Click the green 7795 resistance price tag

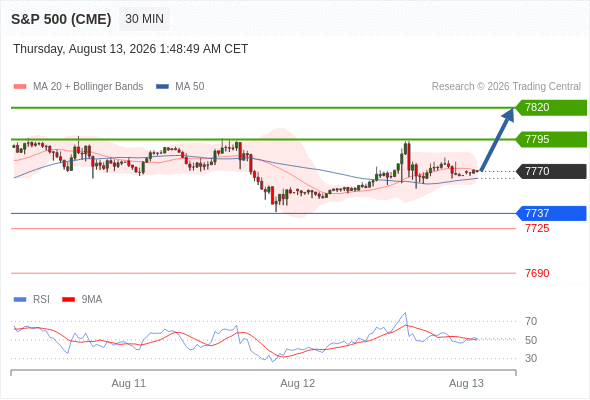551,140
